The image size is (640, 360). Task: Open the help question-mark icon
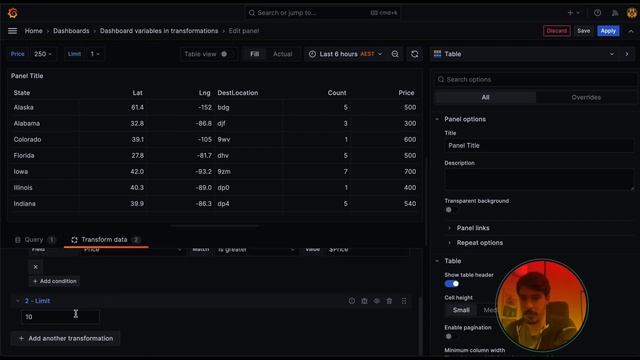[597, 13]
